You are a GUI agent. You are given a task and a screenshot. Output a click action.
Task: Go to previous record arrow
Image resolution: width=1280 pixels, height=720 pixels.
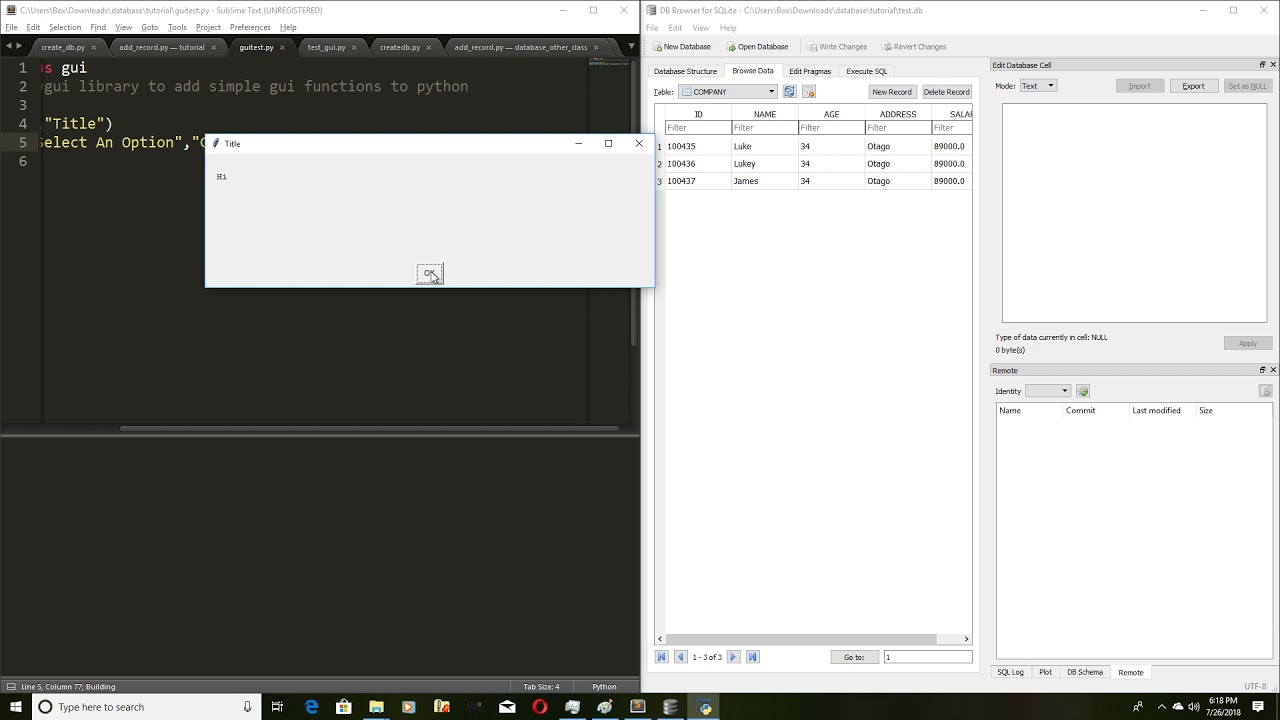[x=680, y=657]
